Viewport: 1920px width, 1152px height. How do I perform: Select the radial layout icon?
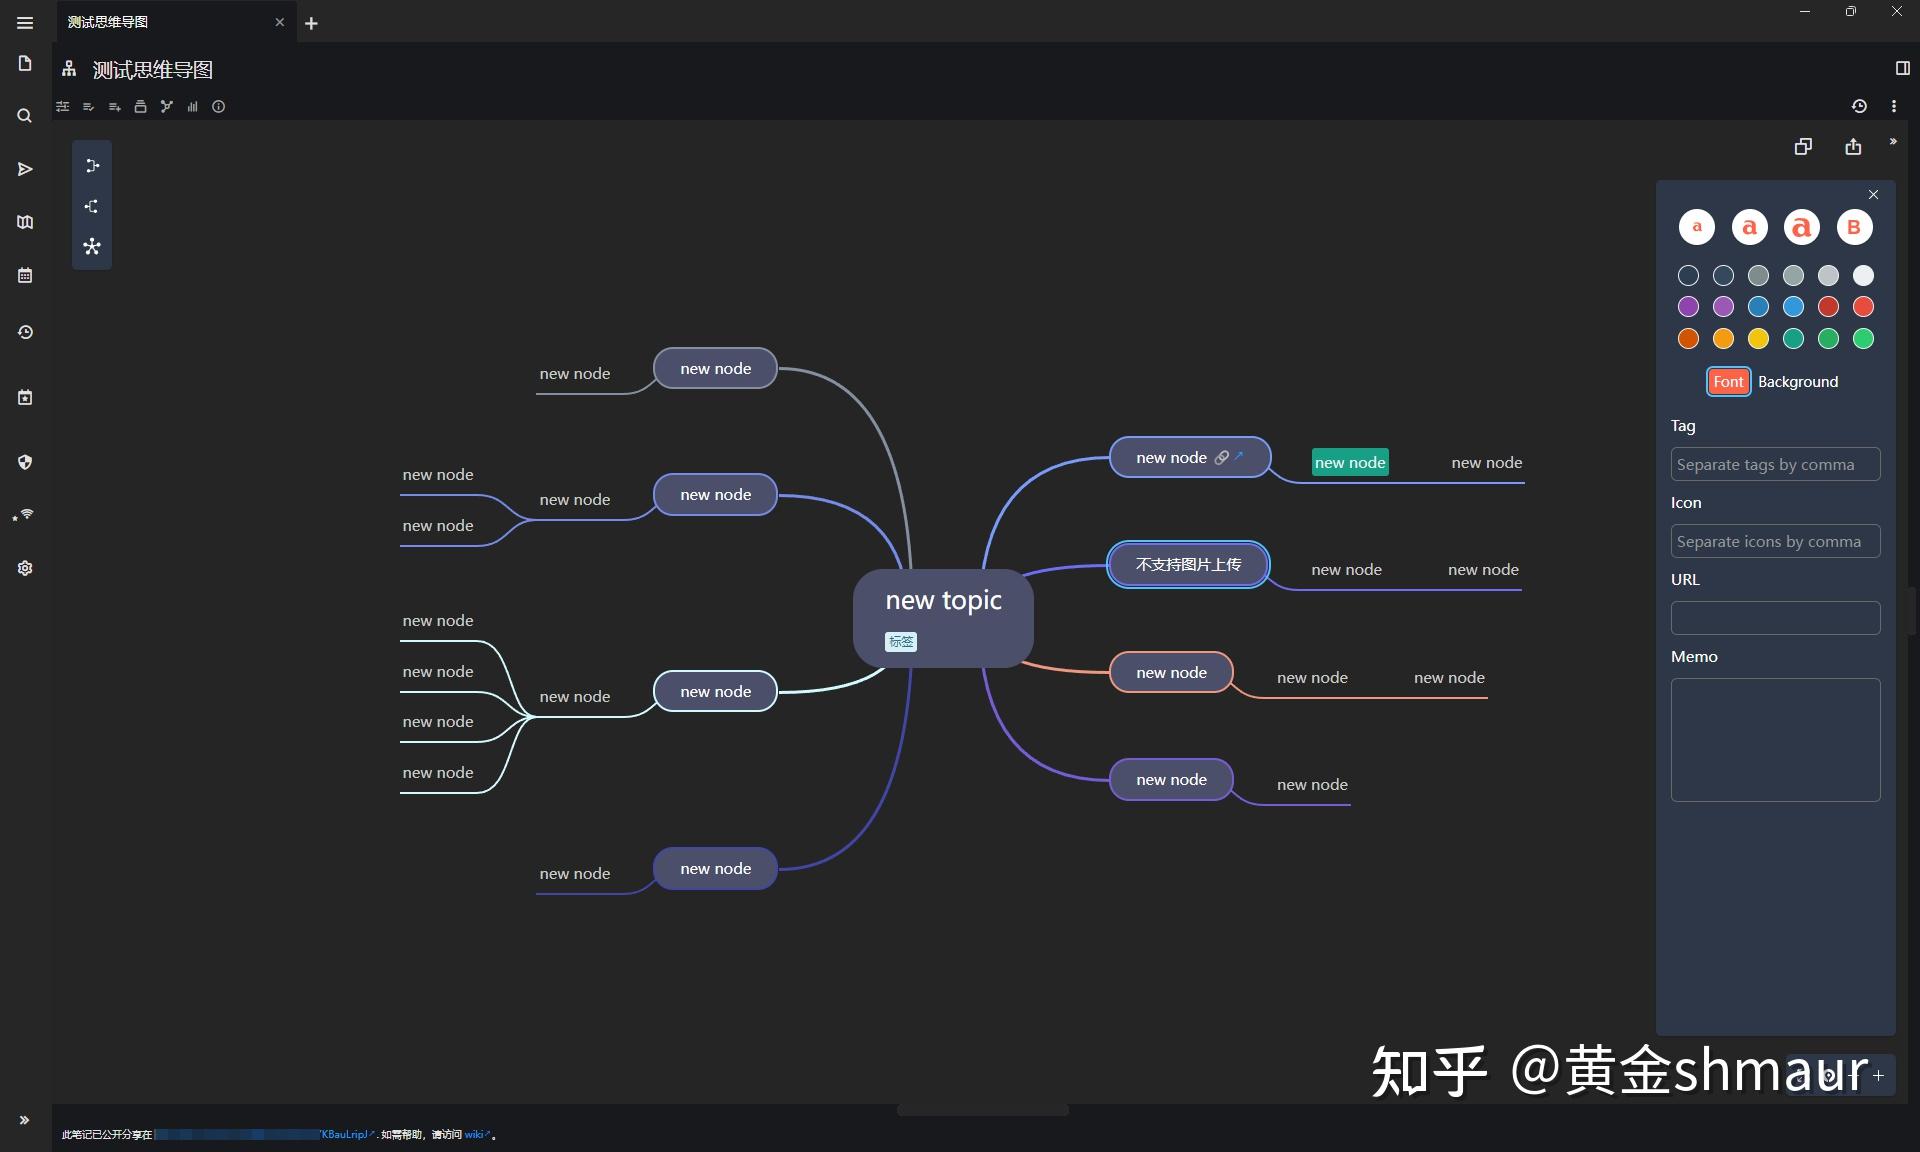91,247
